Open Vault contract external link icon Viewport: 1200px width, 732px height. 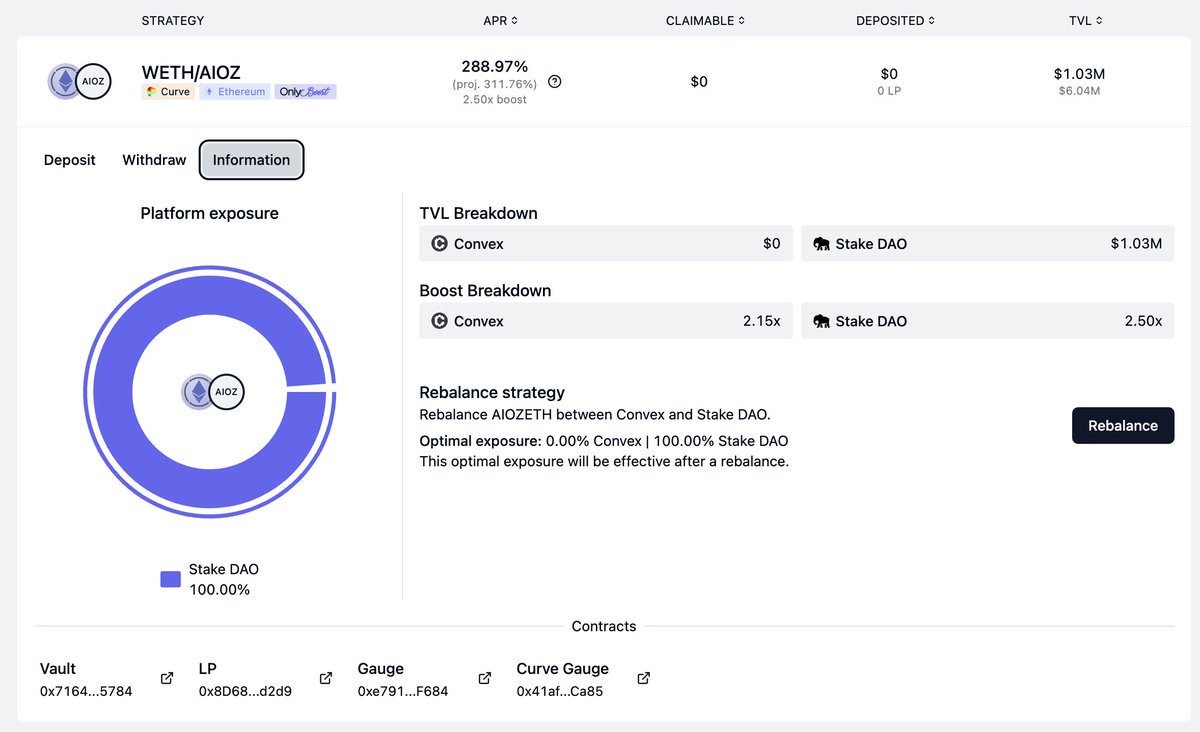[x=167, y=678]
